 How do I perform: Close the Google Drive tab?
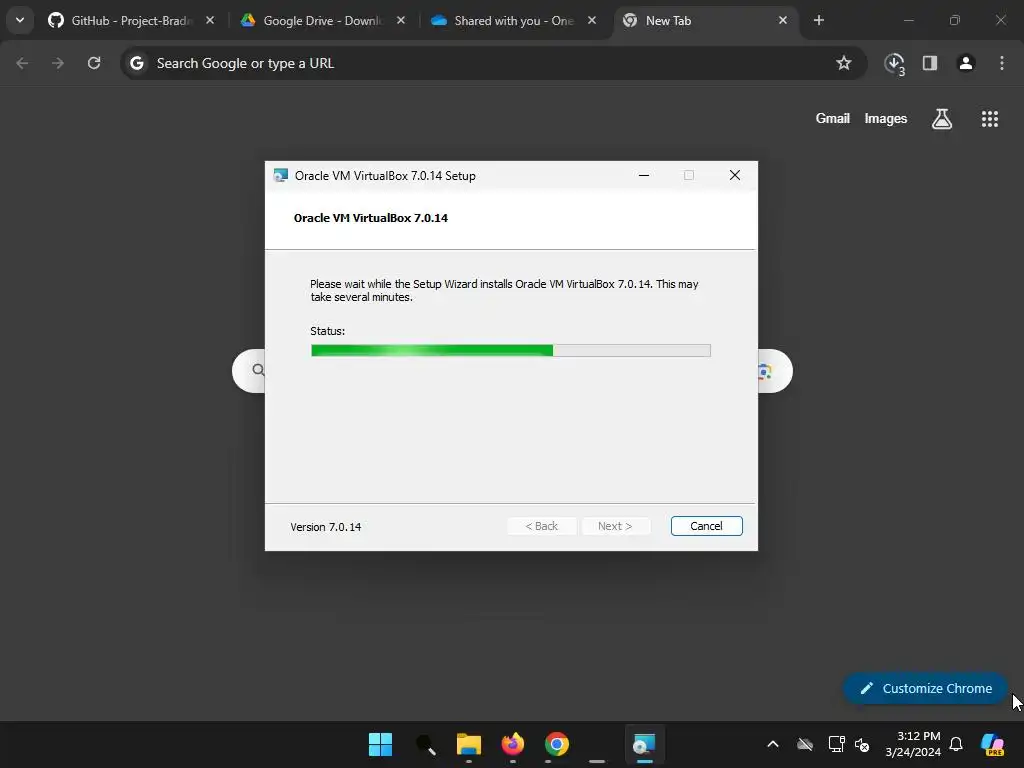point(401,20)
